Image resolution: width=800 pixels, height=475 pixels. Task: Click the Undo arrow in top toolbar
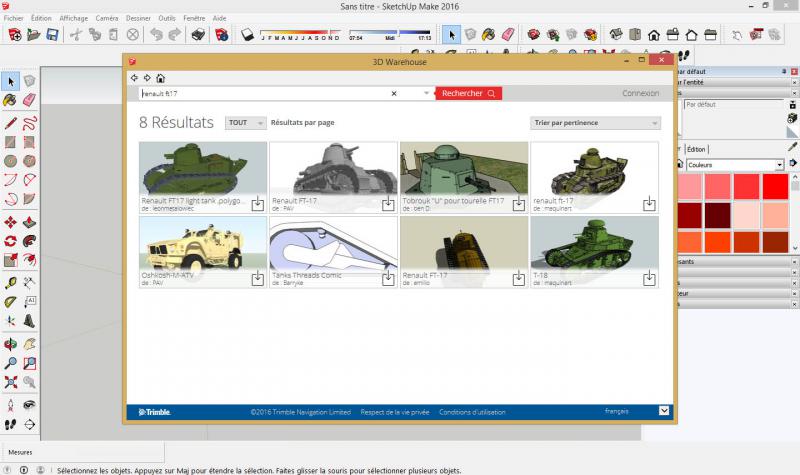(x=156, y=35)
